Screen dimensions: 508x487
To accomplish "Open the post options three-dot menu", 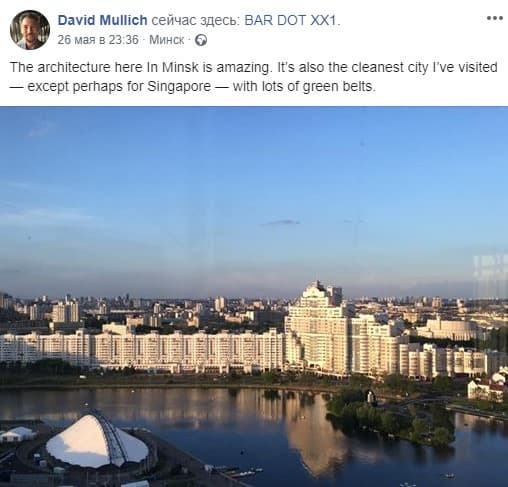I will coord(494,18).
